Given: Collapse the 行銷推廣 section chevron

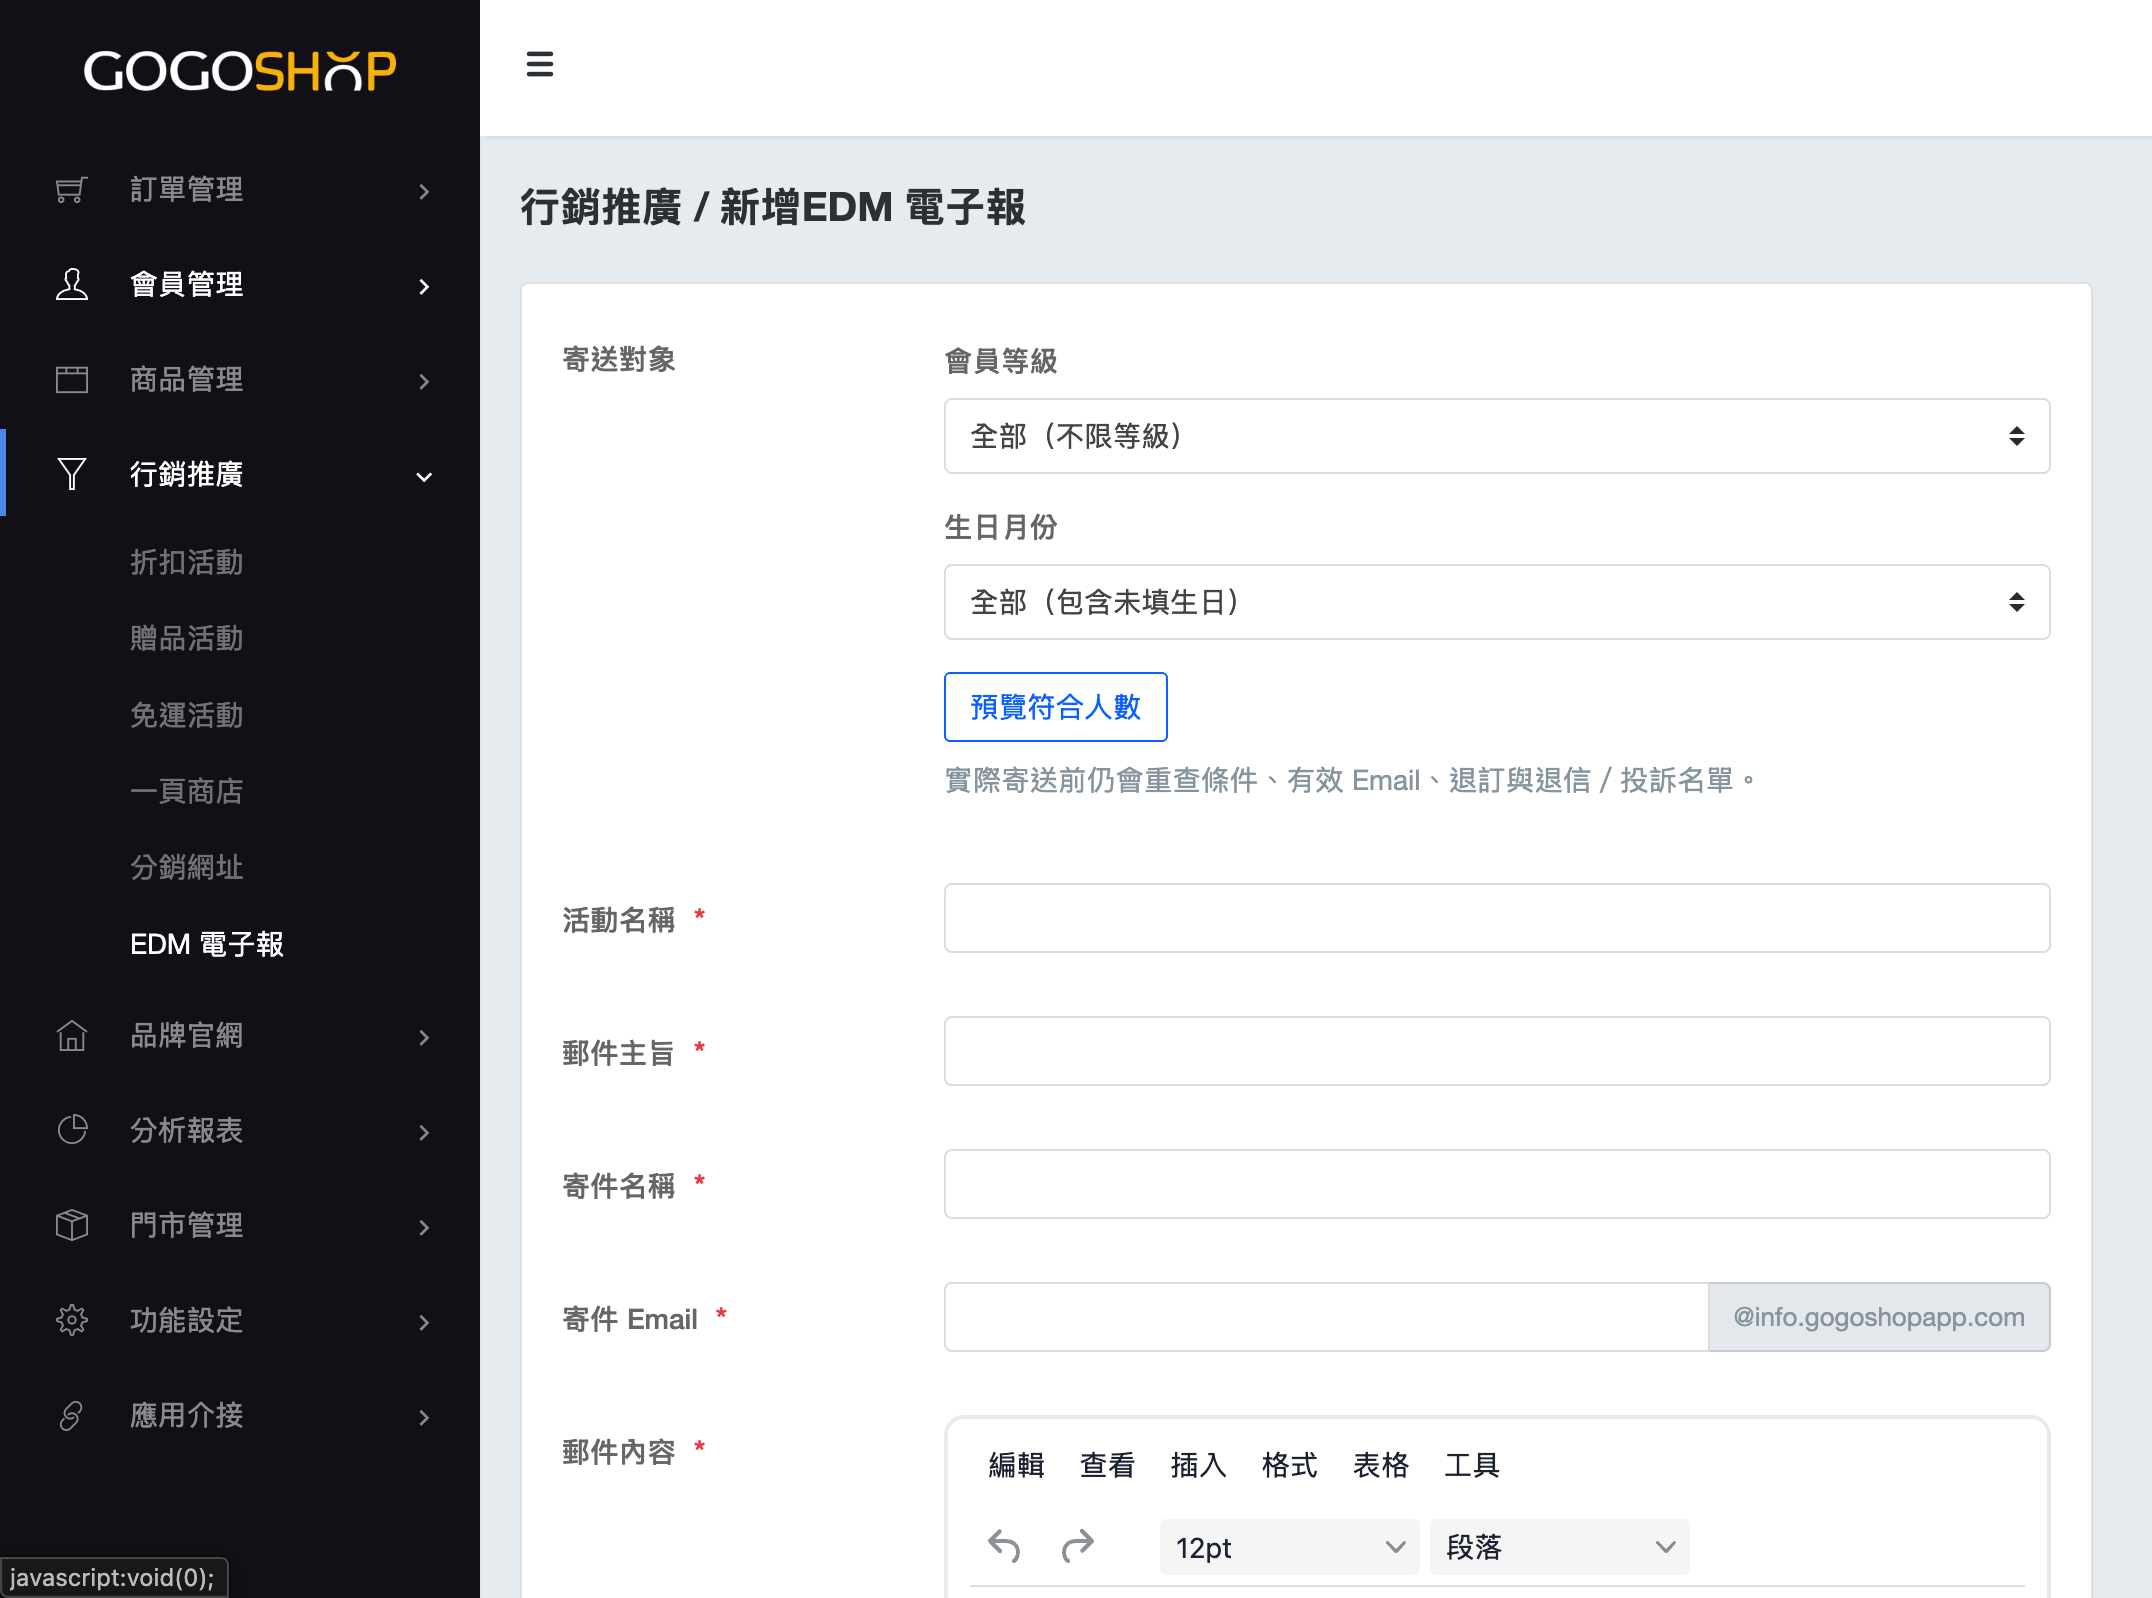Looking at the screenshot, I should point(424,477).
